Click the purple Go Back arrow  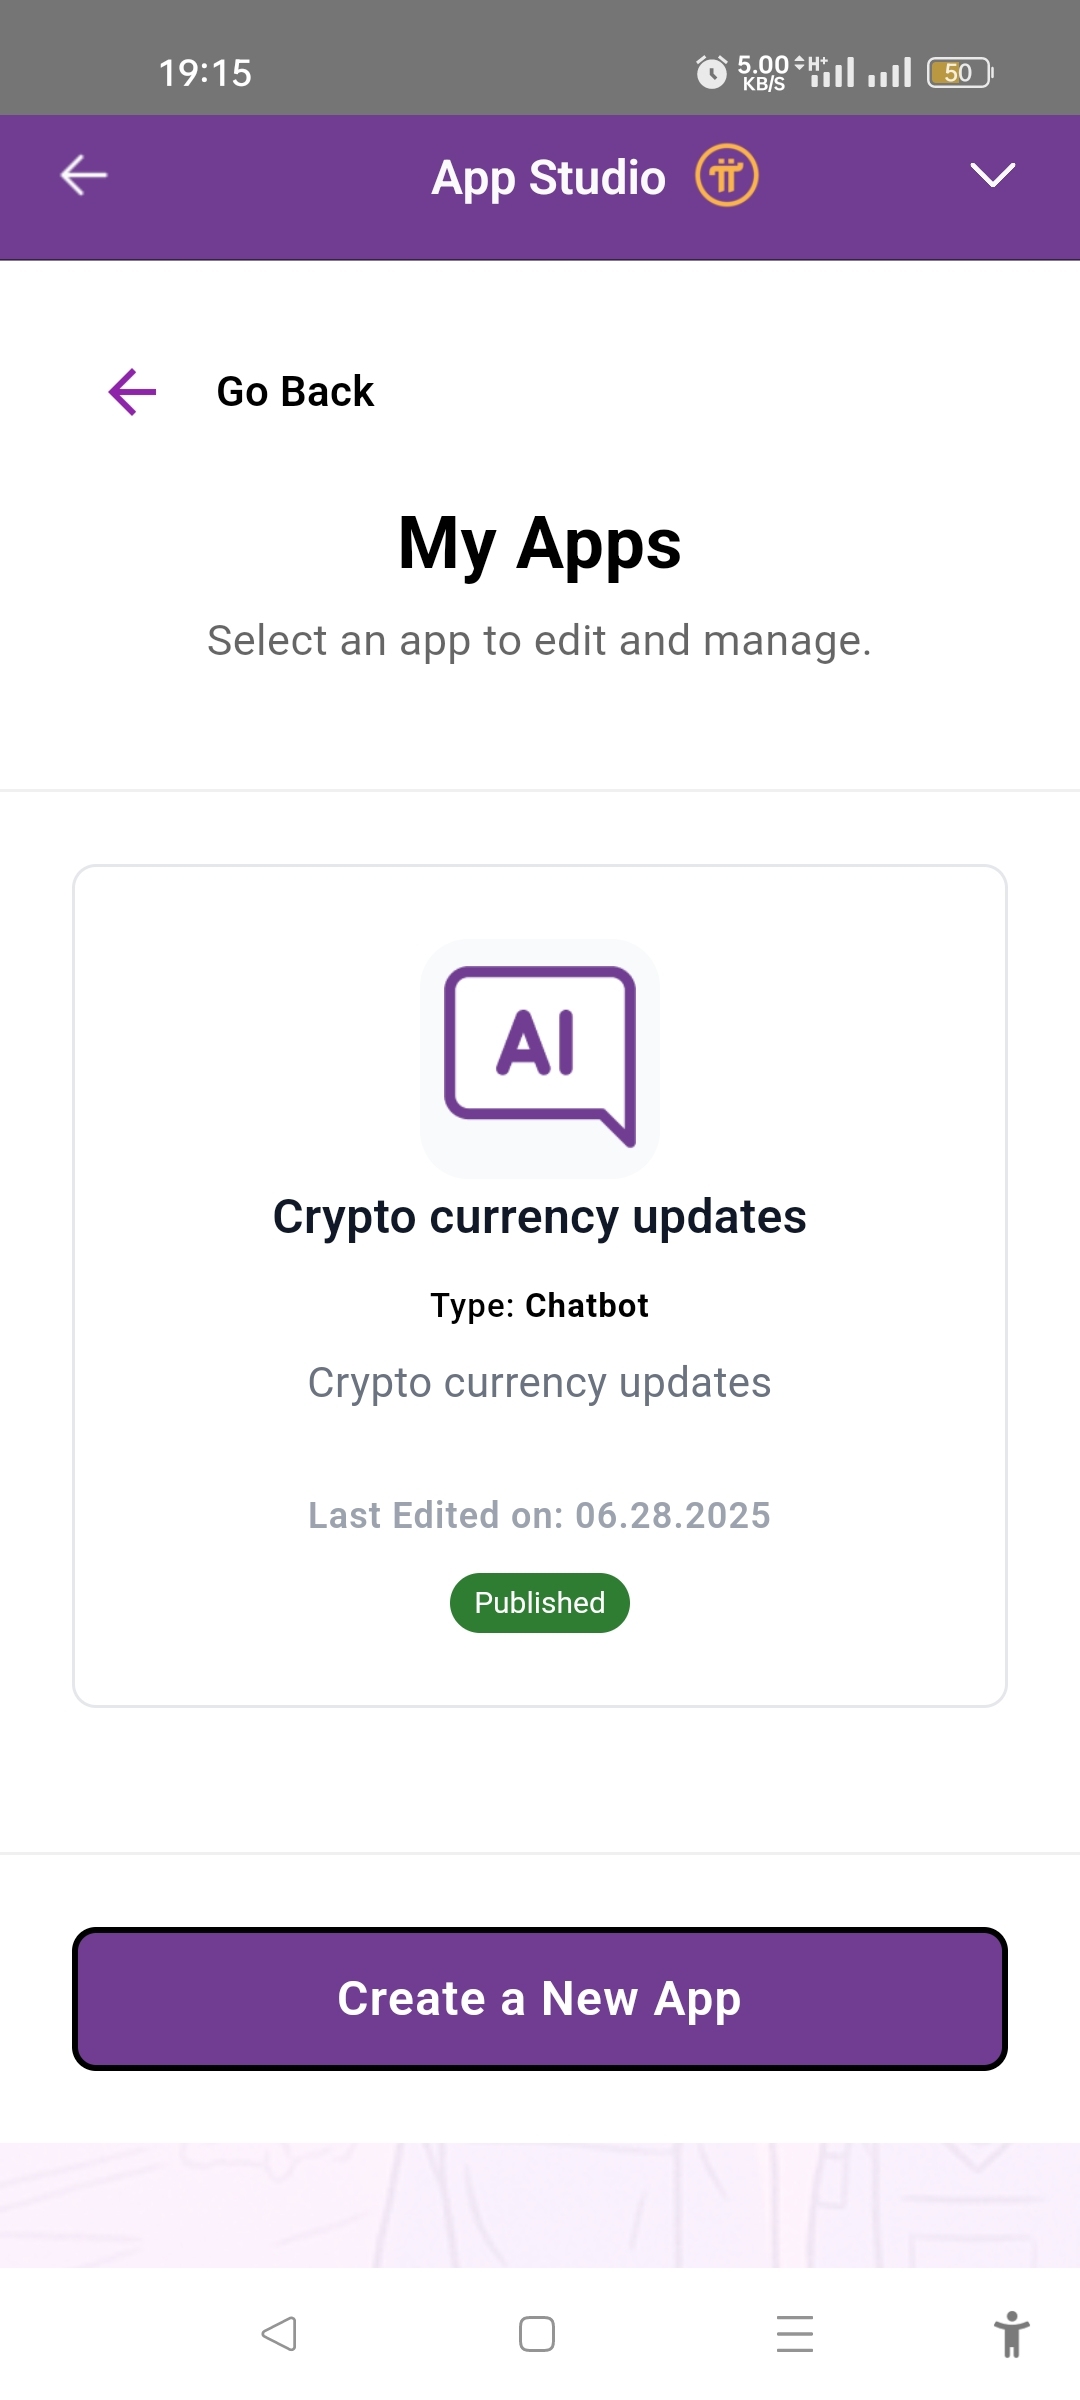[x=132, y=391]
